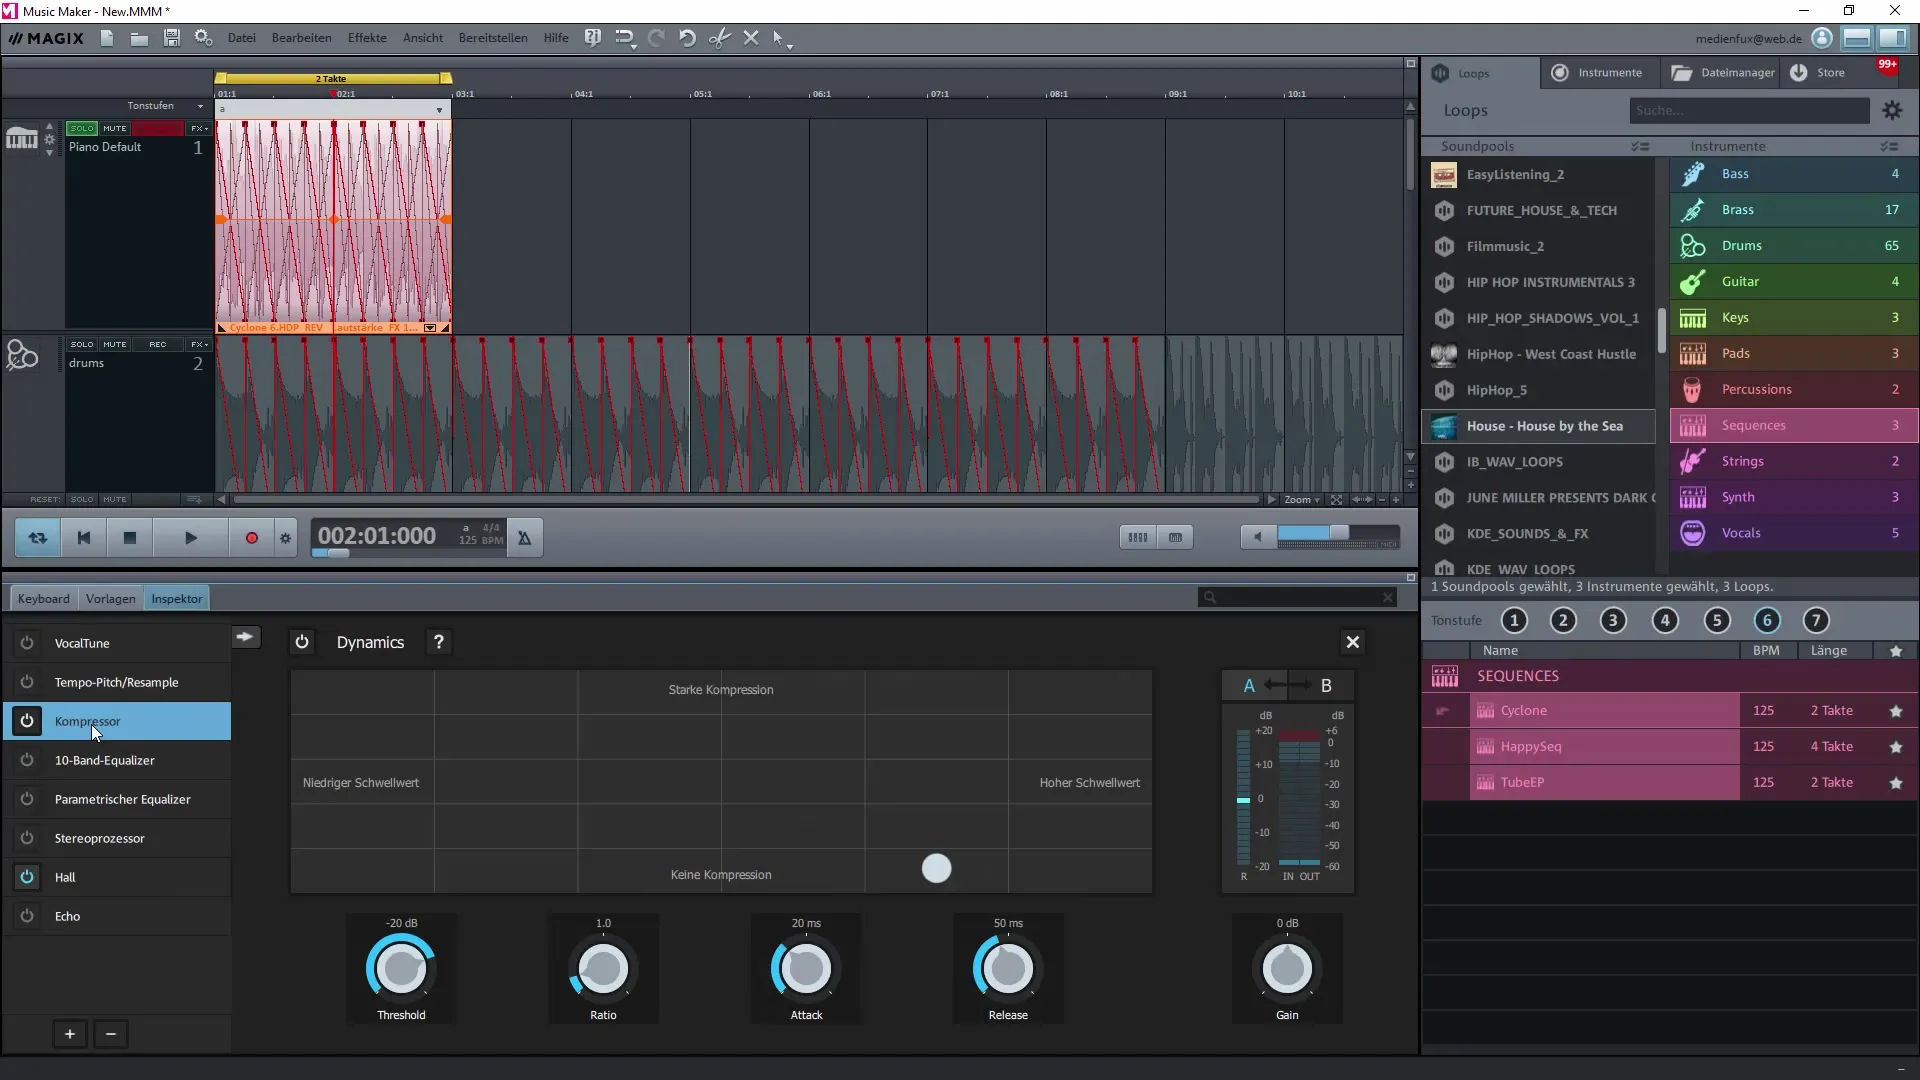Open the Hilfe menu
The image size is (1920, 1080).
(x=556, y=38)
